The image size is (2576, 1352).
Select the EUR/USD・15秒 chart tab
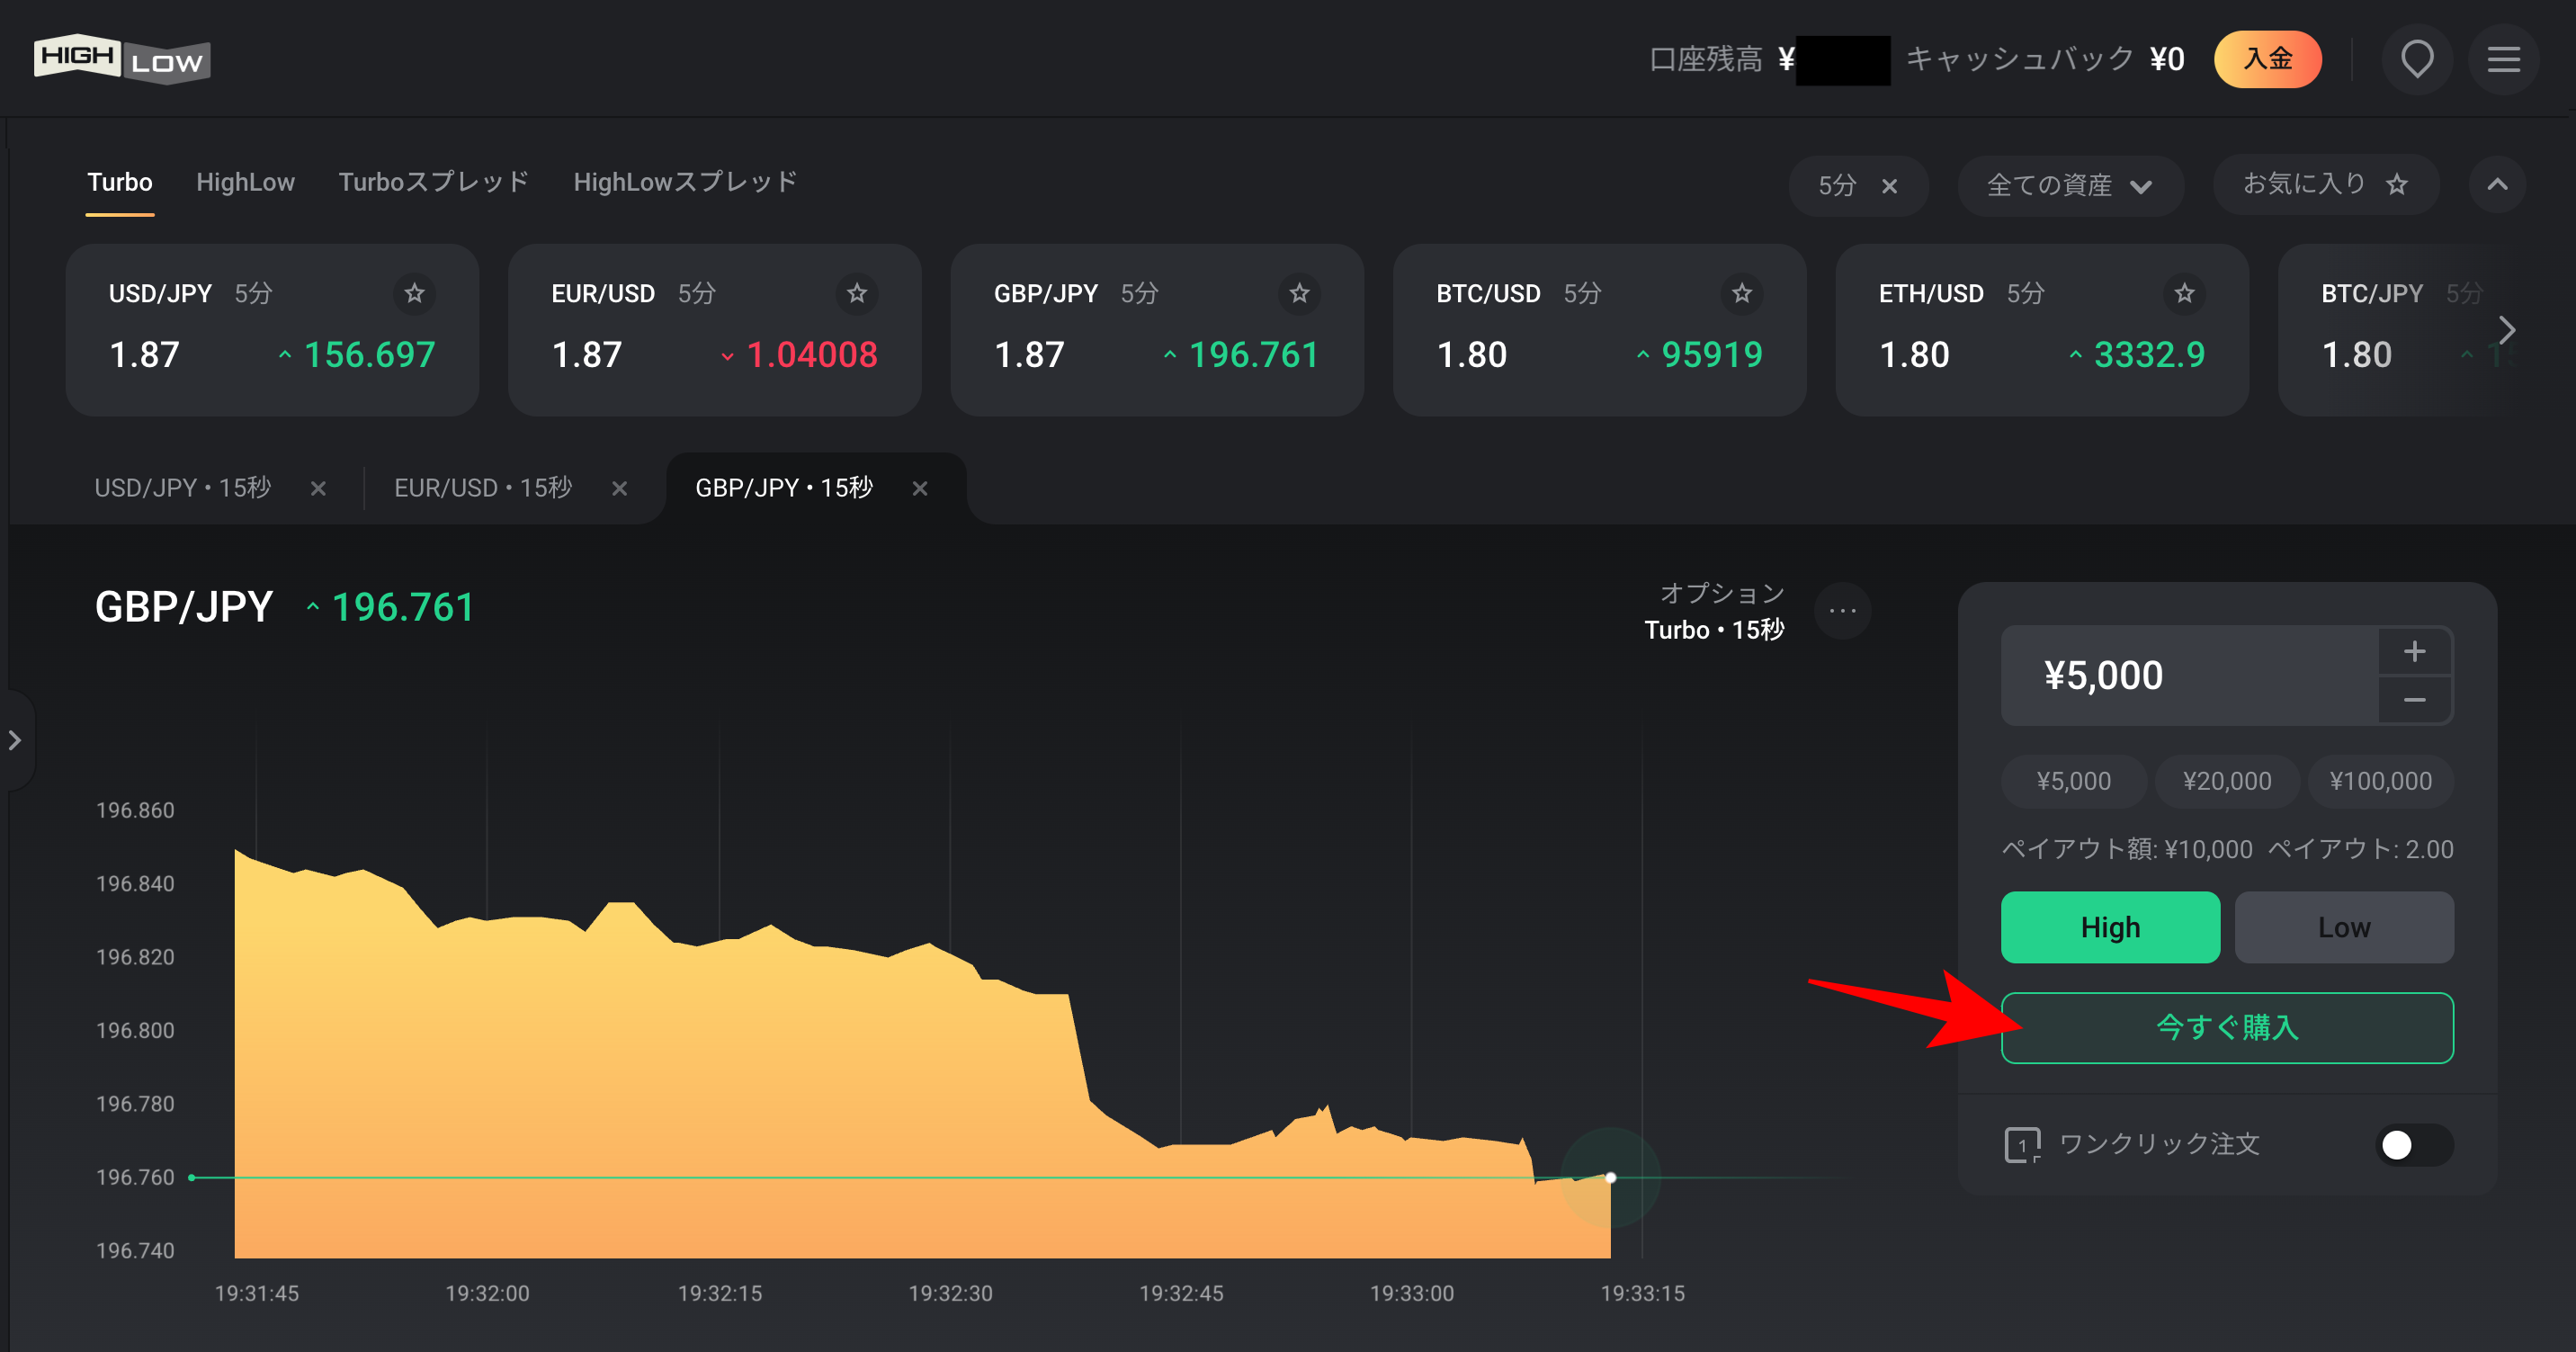(483, 488)
